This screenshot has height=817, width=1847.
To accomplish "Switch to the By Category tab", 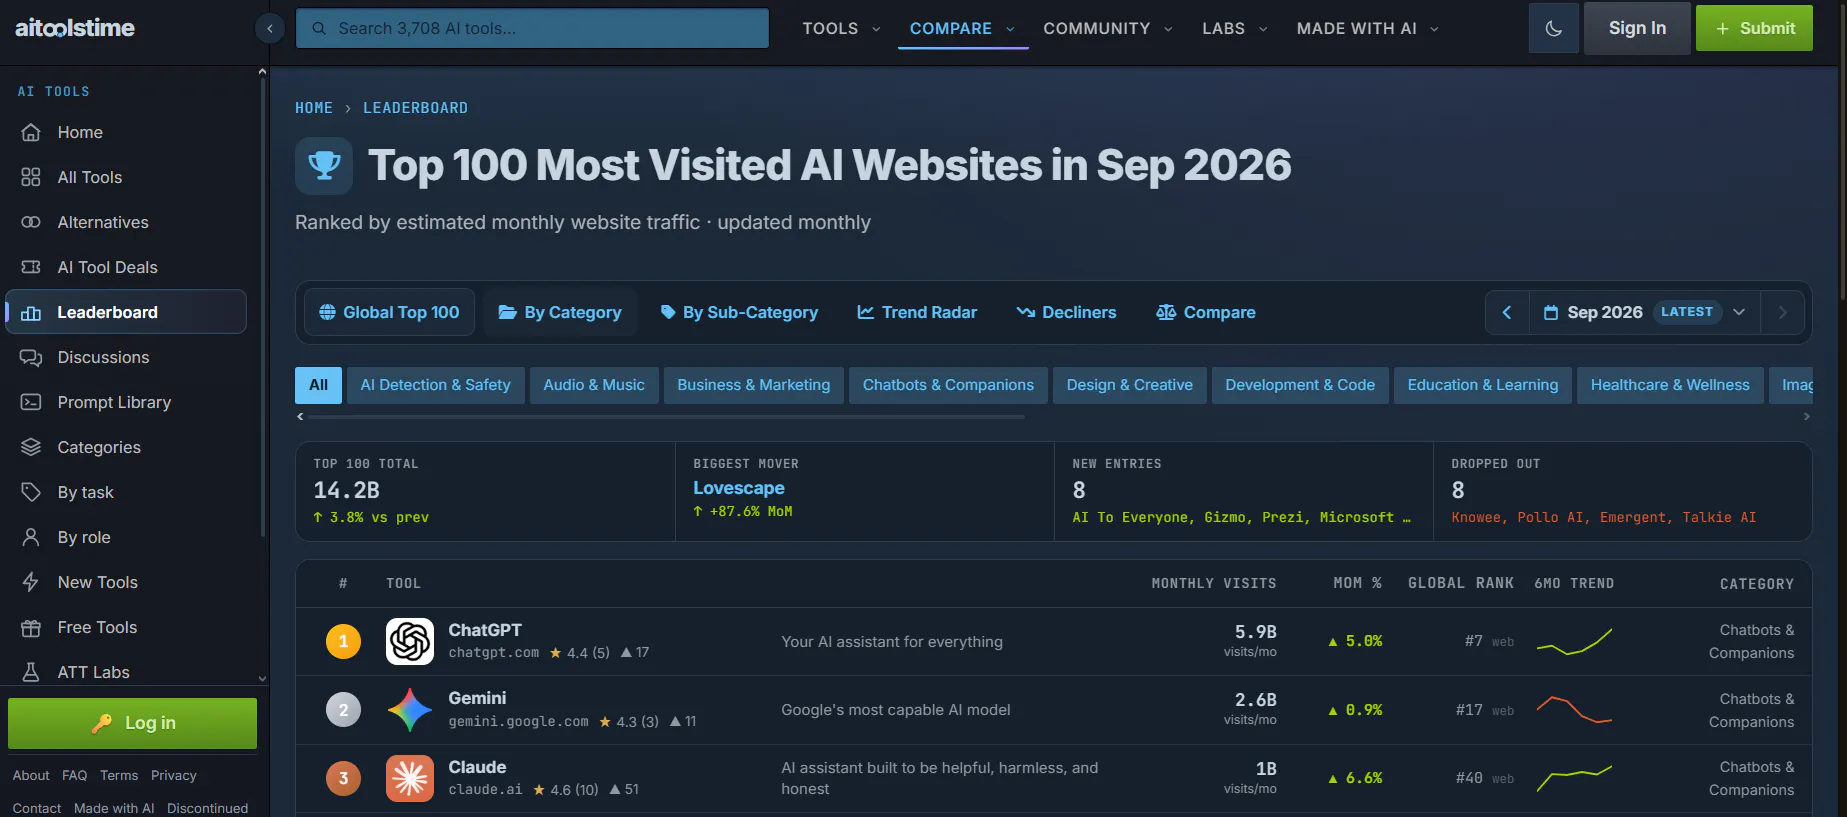I will point(560,313).
